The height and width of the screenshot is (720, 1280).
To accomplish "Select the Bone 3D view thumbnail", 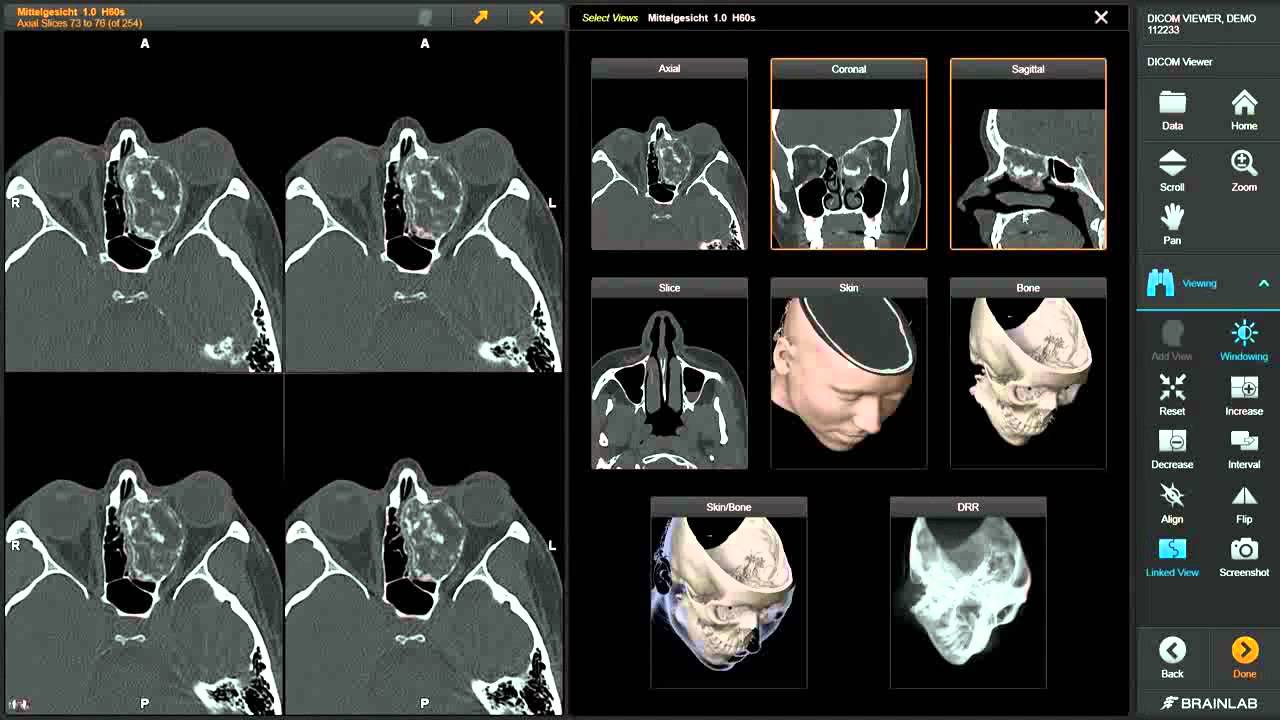I will coord(1028,373).
